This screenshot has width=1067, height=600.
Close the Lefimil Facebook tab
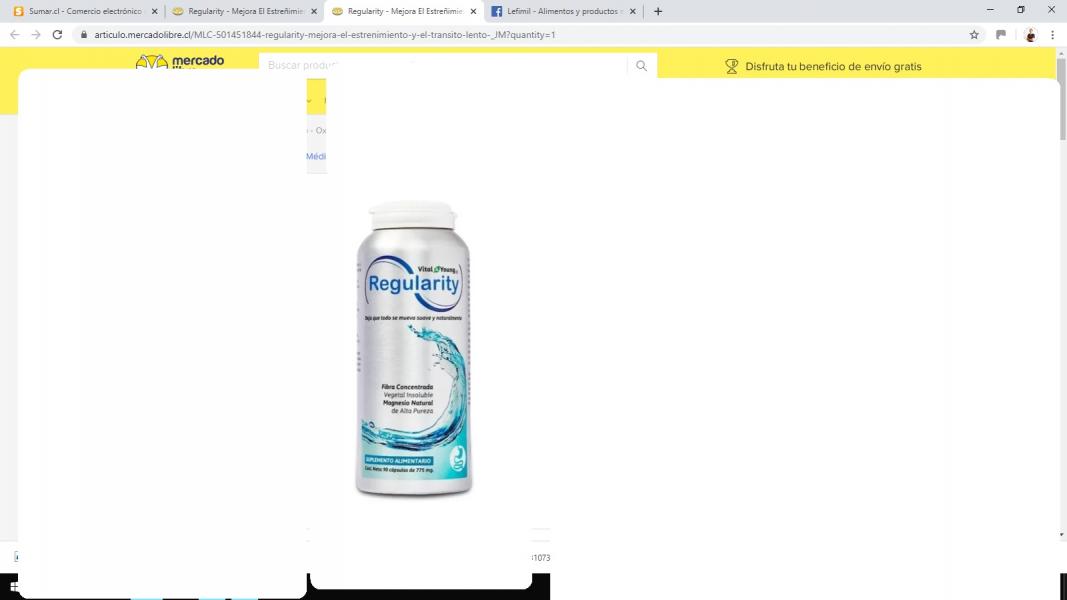(632, 12)
